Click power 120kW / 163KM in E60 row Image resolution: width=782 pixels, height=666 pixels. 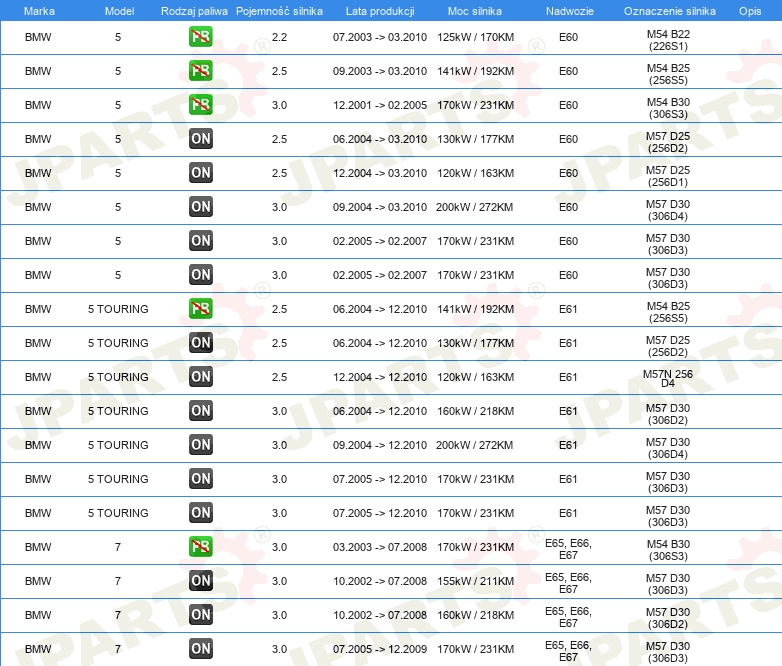point(475,173)
